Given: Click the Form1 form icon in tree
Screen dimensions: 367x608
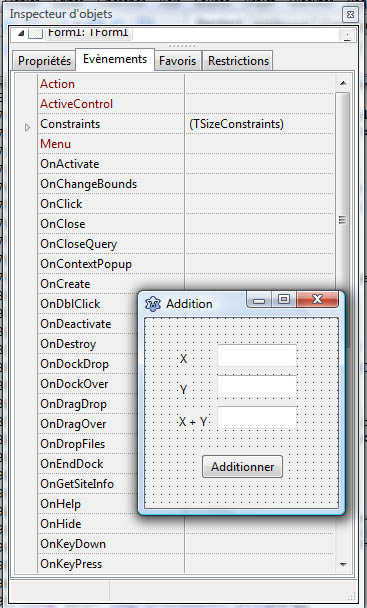Looking at the screenshot, I should (36, 33).
